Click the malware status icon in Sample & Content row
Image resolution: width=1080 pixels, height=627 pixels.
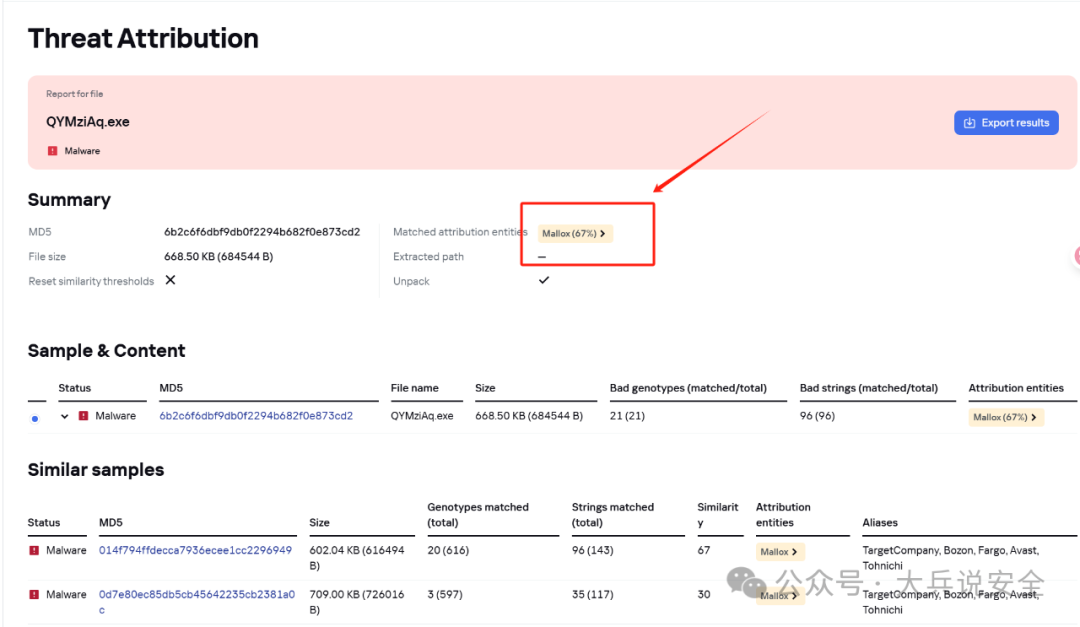tap(83, 416)
